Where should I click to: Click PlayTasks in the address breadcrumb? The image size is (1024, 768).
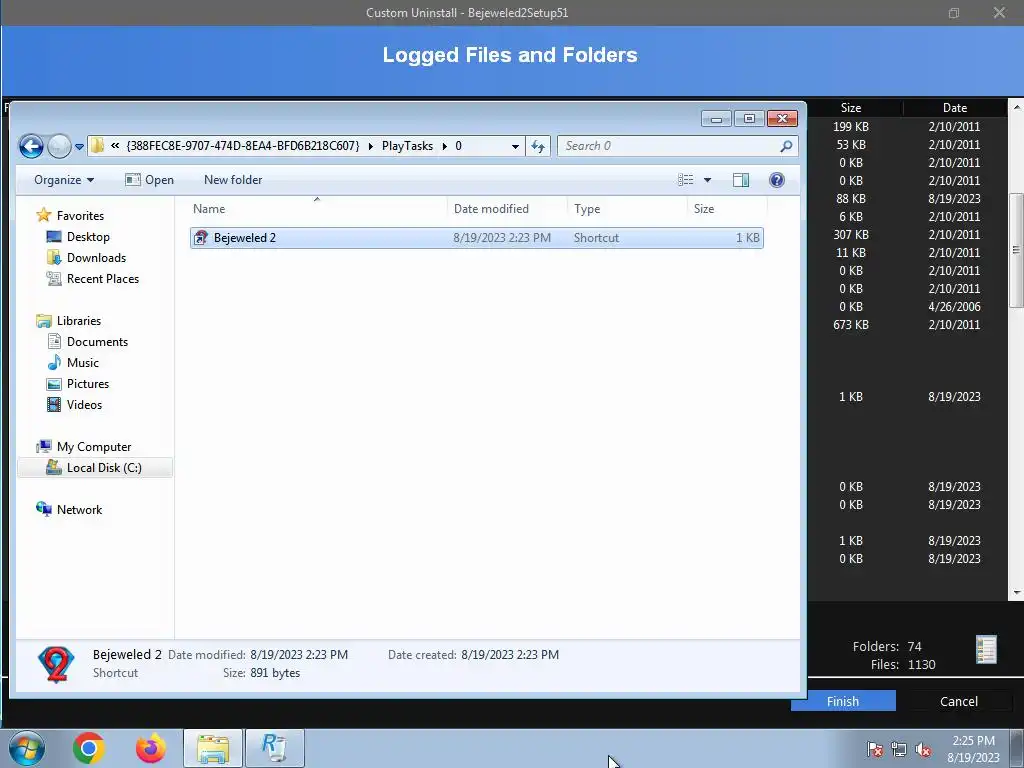click(407, 146)
